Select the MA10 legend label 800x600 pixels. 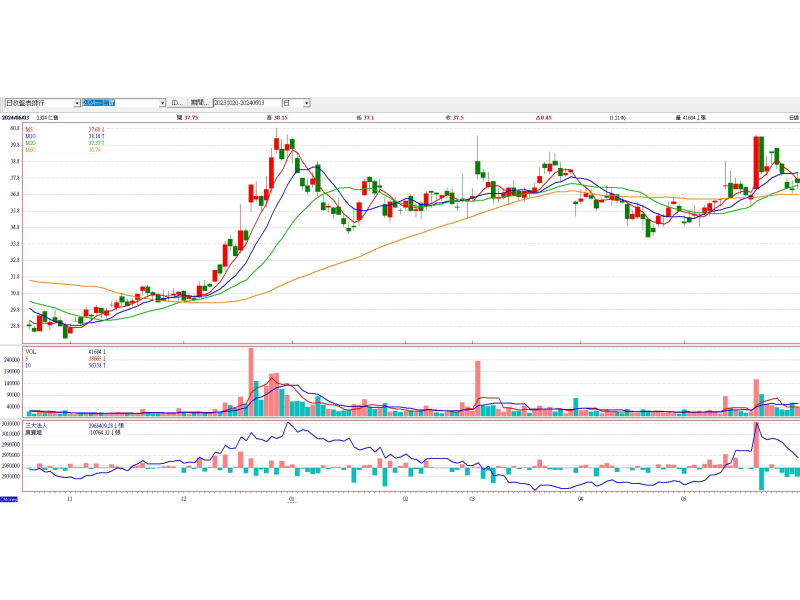(31, 136)
